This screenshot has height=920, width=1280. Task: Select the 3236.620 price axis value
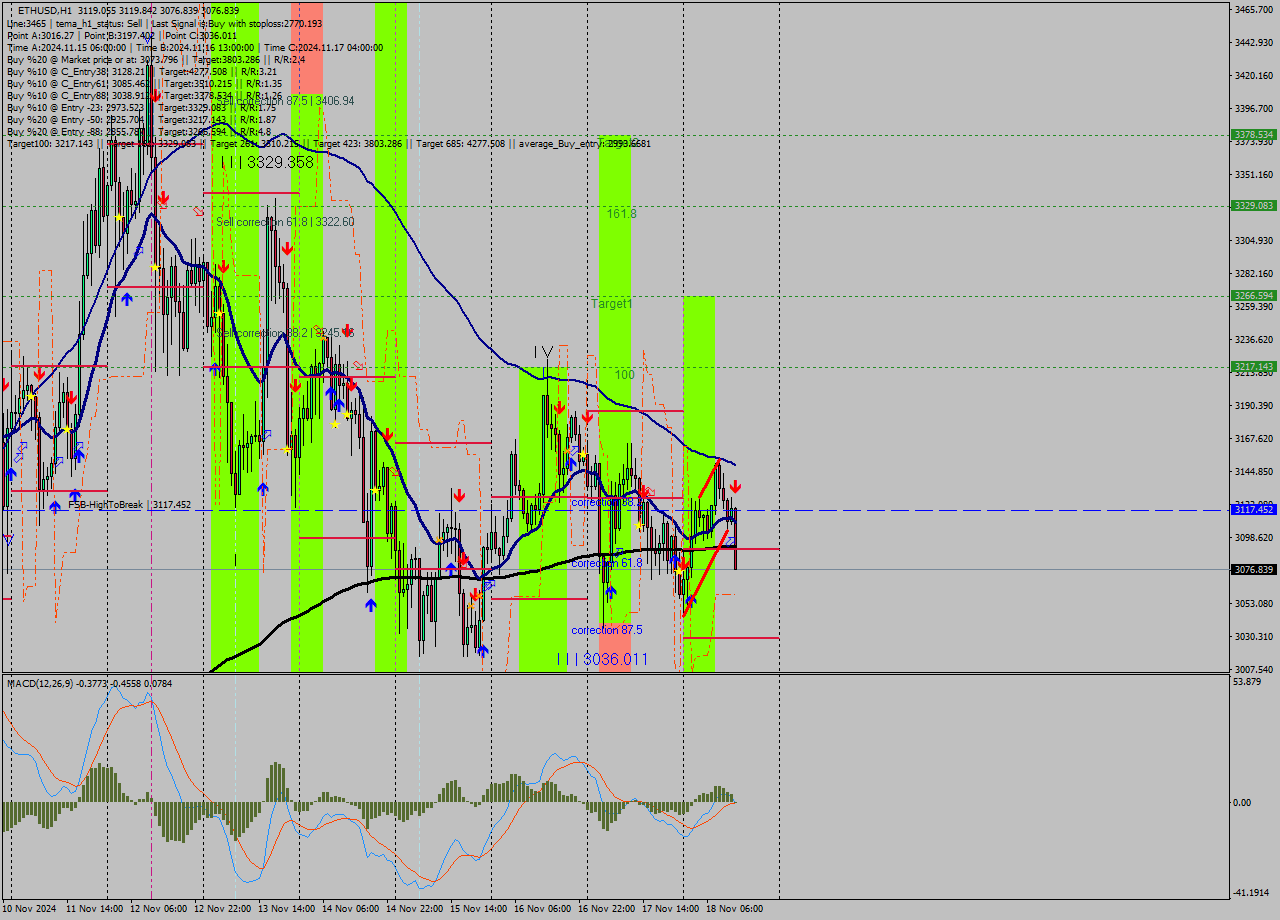coord(1253,339)
